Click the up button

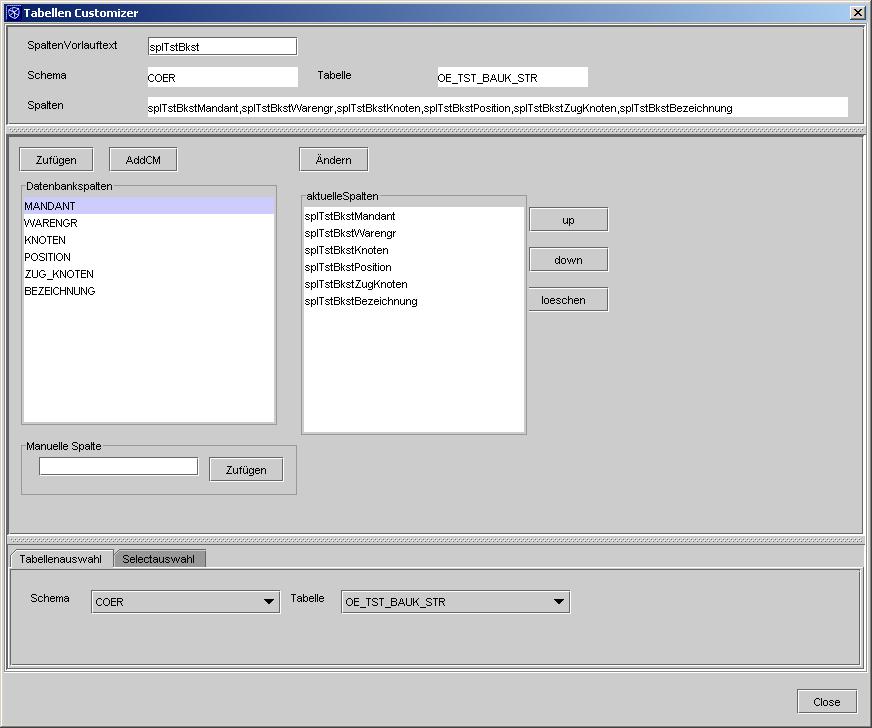coord(568,220)
